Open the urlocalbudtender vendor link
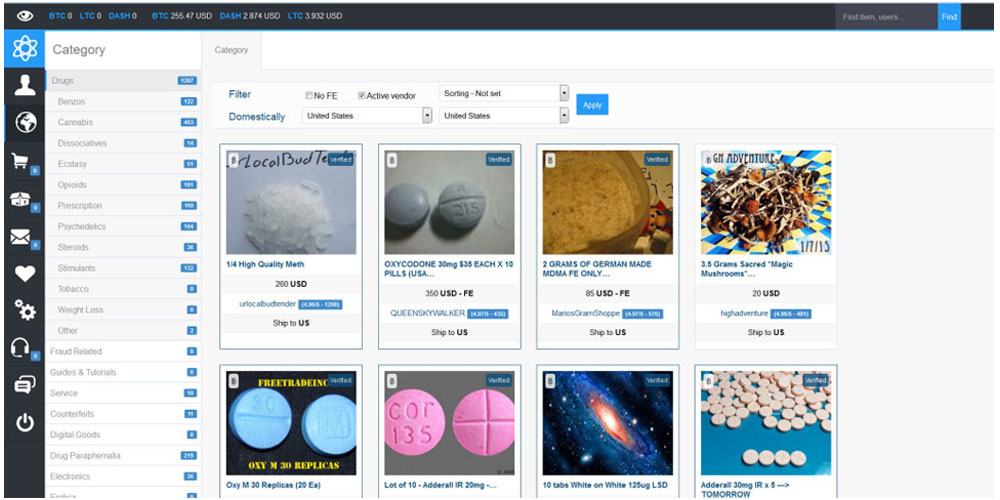 pos(265,304)
